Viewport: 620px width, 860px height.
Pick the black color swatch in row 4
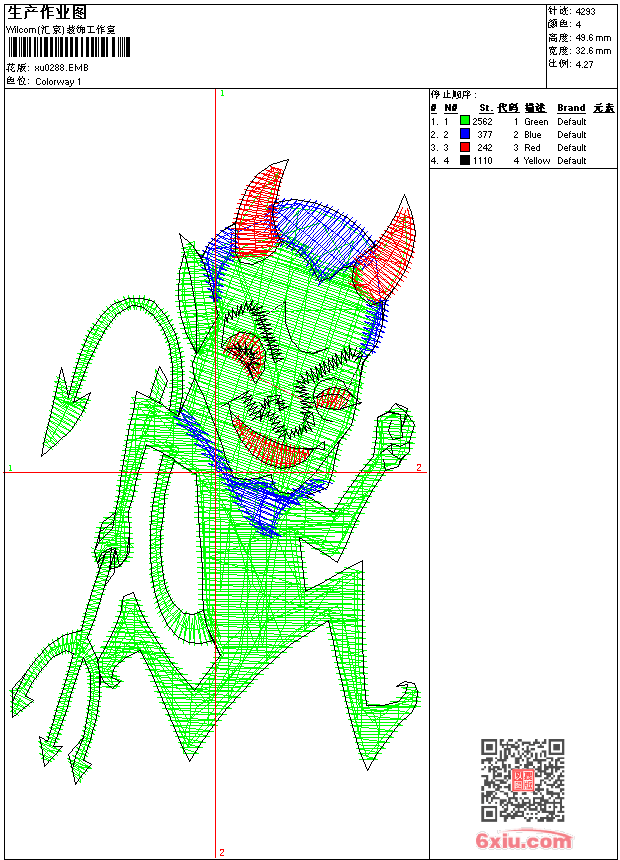coord(465,161)
